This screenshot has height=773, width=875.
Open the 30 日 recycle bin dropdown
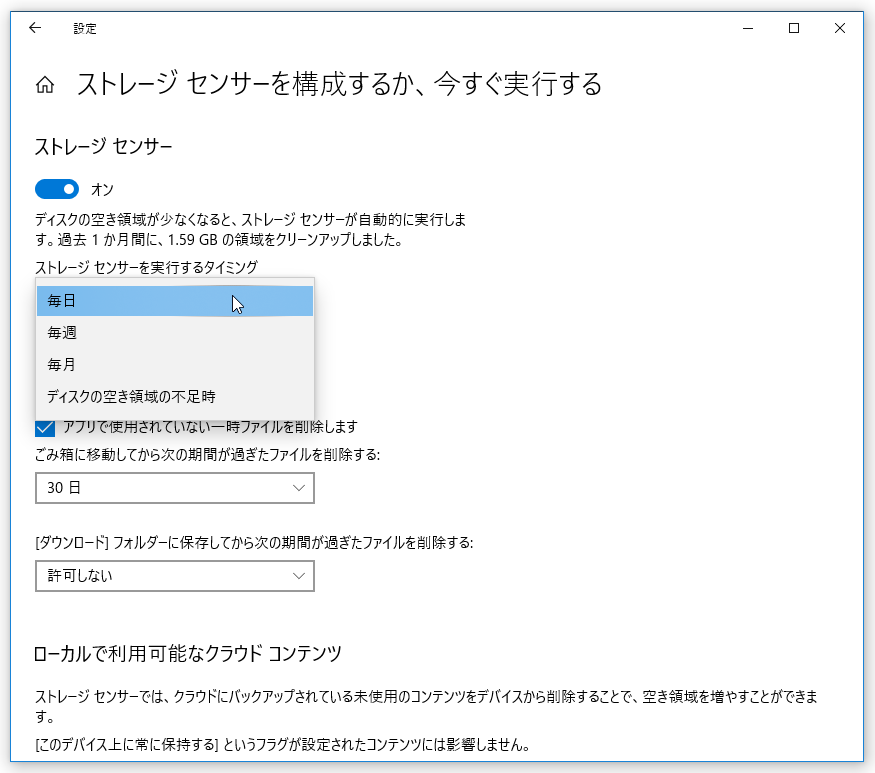point(175,488)
